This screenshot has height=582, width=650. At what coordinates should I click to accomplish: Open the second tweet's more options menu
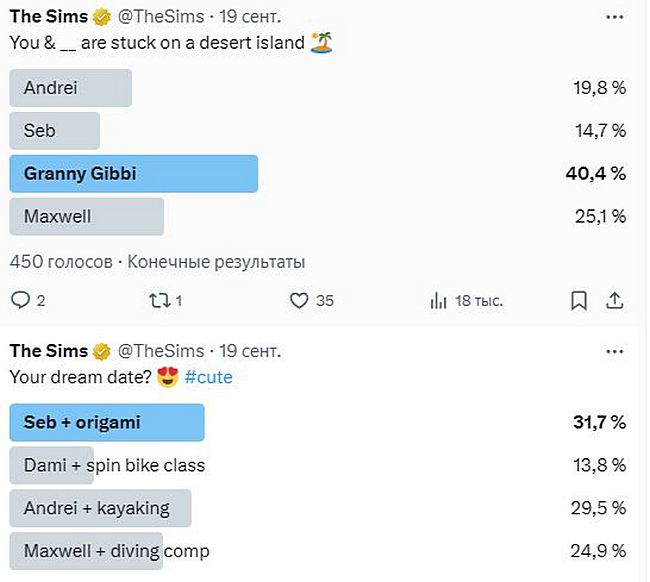coord(616,351)
